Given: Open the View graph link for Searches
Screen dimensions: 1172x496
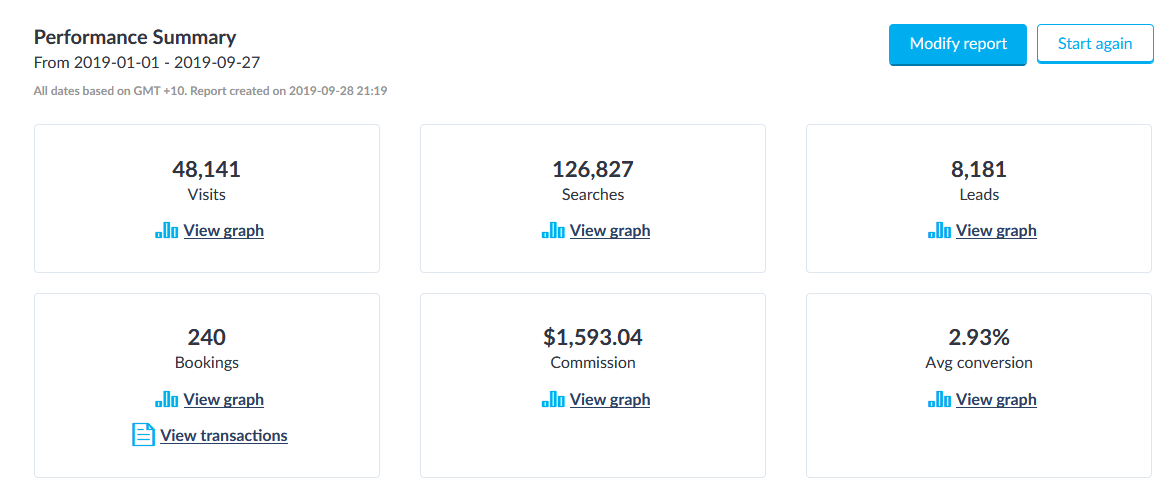Looking at the screenshot, I should tap(610, 231).
